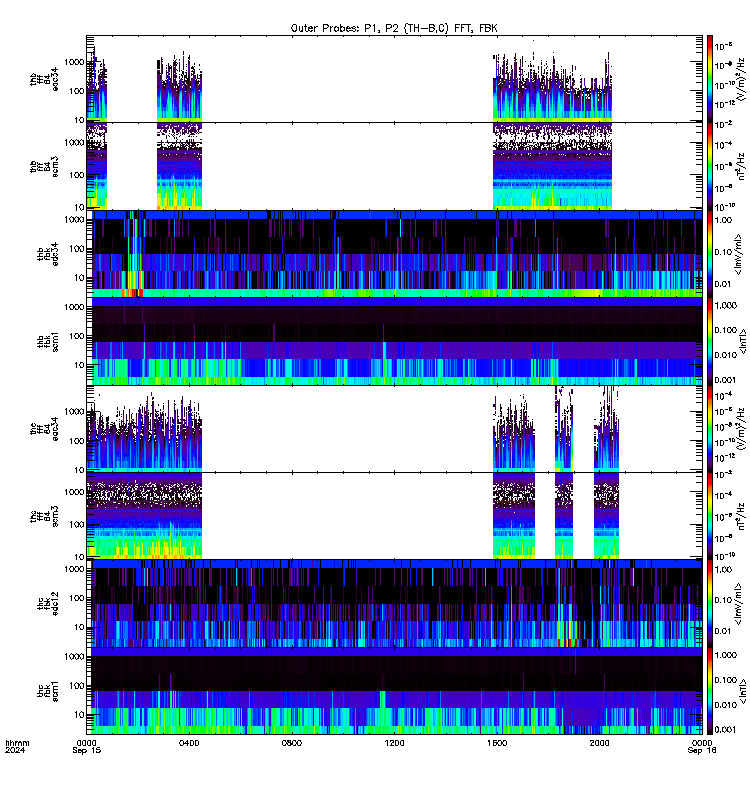Click the '1000' y-axis tick of thb fbk scm1
Screen dimensions: 750x800
click(x=74, y=307)
